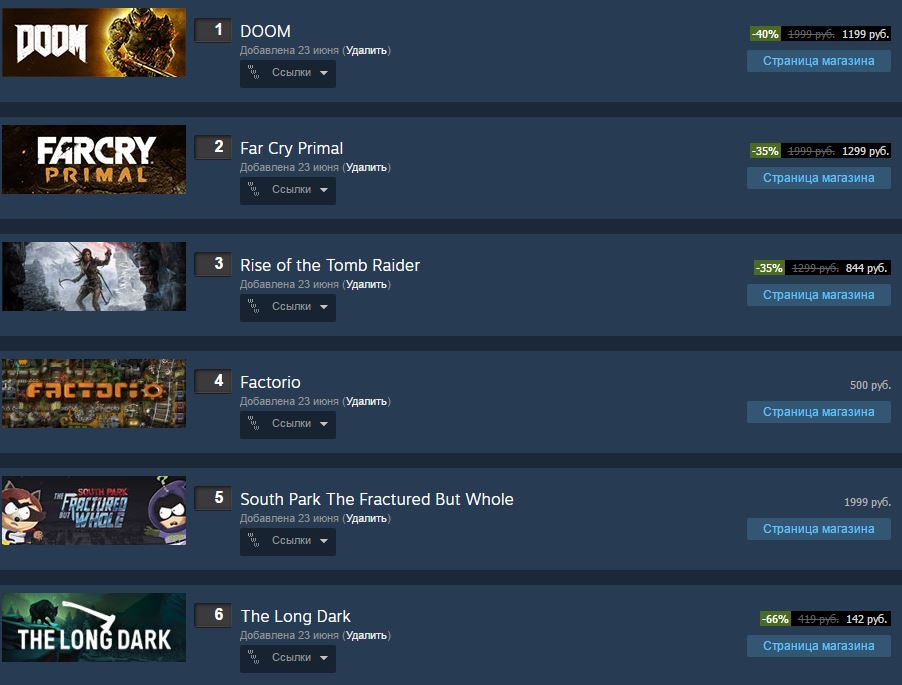Open the Rise of the Tomb Raider title

tap(330, 265)
